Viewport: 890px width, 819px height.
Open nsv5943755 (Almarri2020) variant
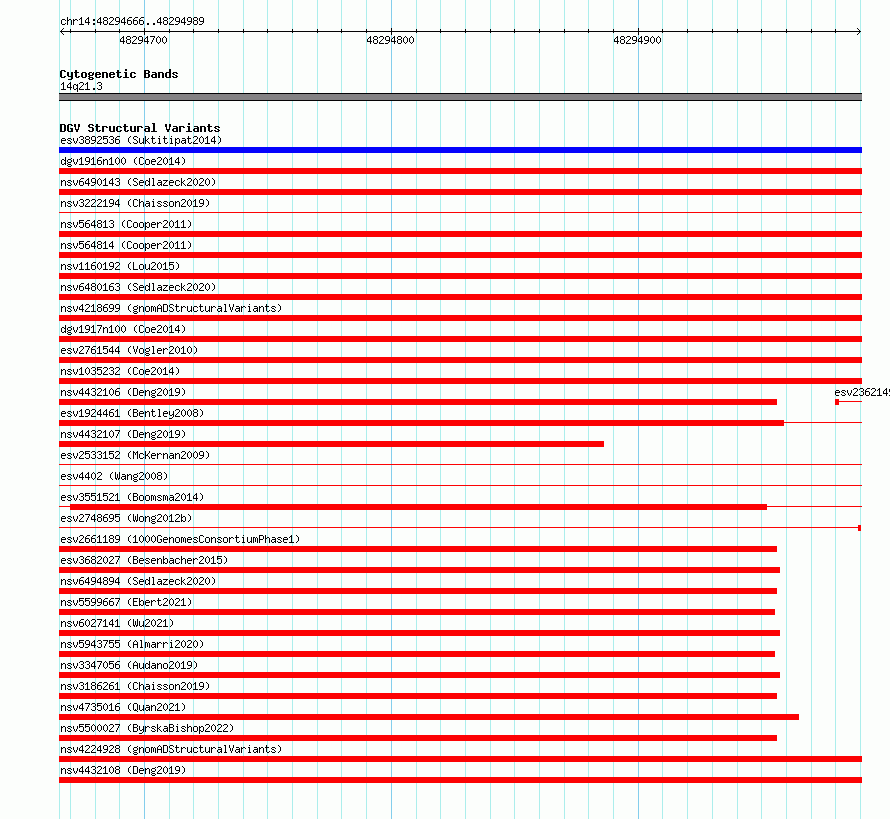(132, 644)
